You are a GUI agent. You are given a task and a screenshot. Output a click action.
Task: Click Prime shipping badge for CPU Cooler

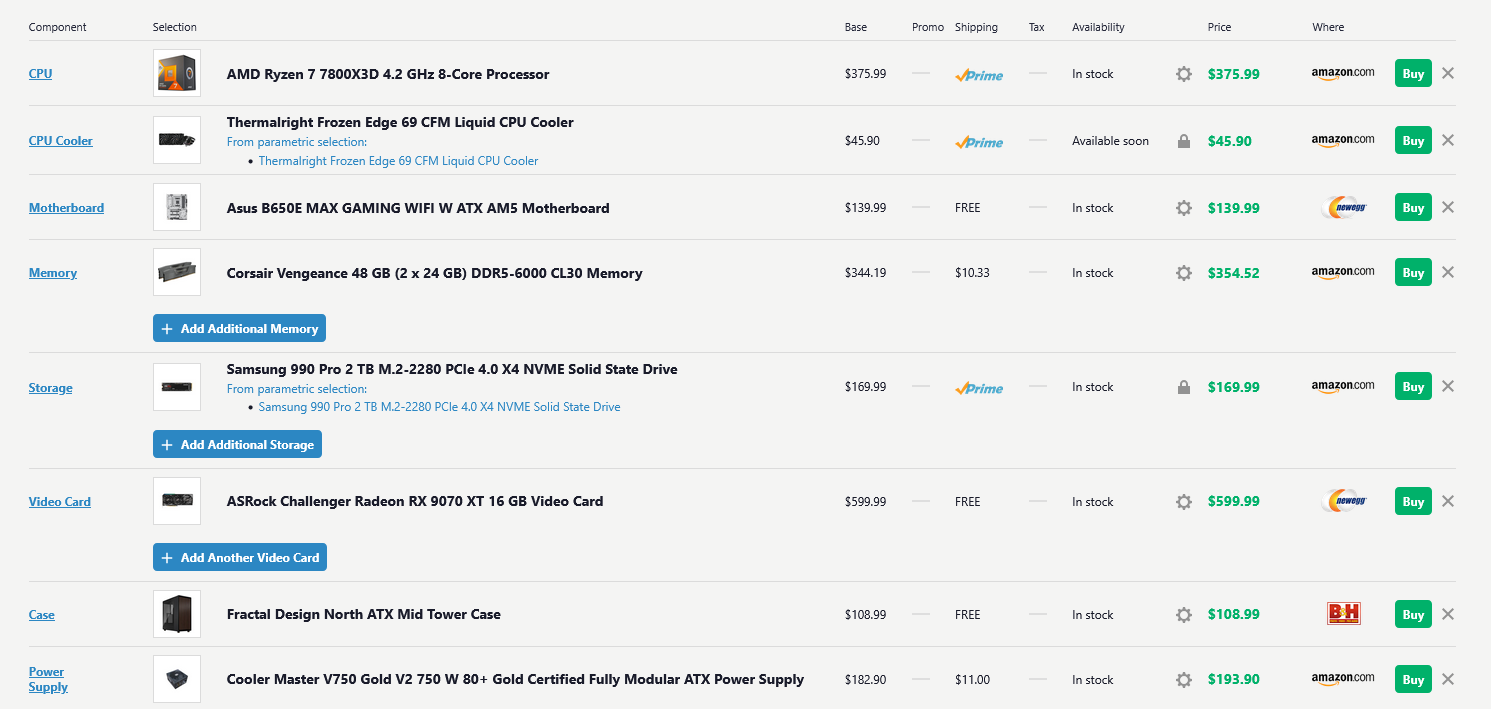(979, 142)
